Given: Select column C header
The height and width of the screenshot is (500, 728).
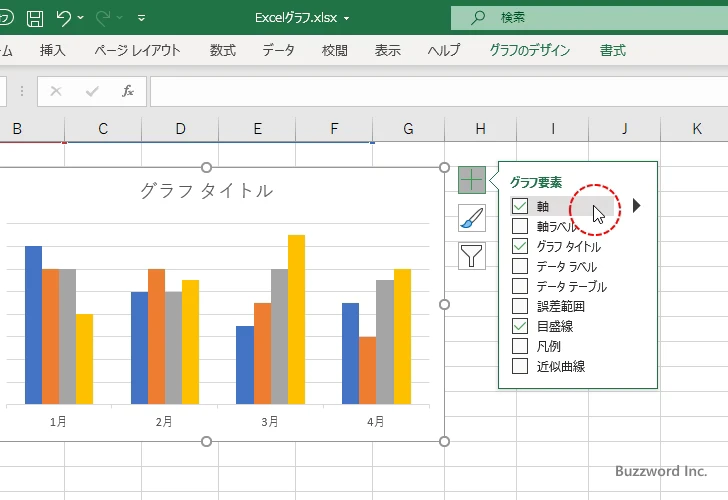Looking at the screenshot, I should pyautogui.click(x=103, y=129).
